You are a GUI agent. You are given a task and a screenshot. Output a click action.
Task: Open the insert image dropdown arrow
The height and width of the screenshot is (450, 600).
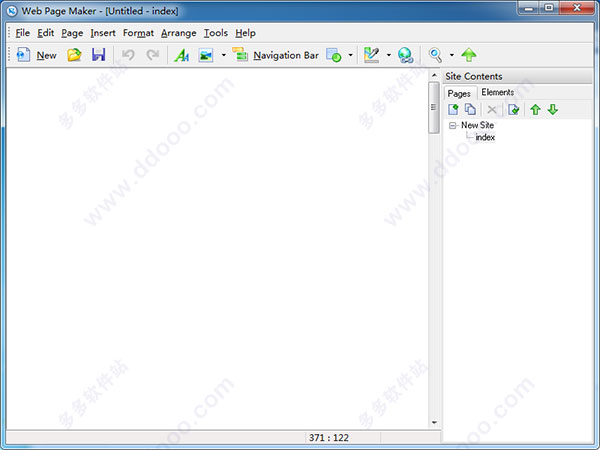click(x=223, y=55)
